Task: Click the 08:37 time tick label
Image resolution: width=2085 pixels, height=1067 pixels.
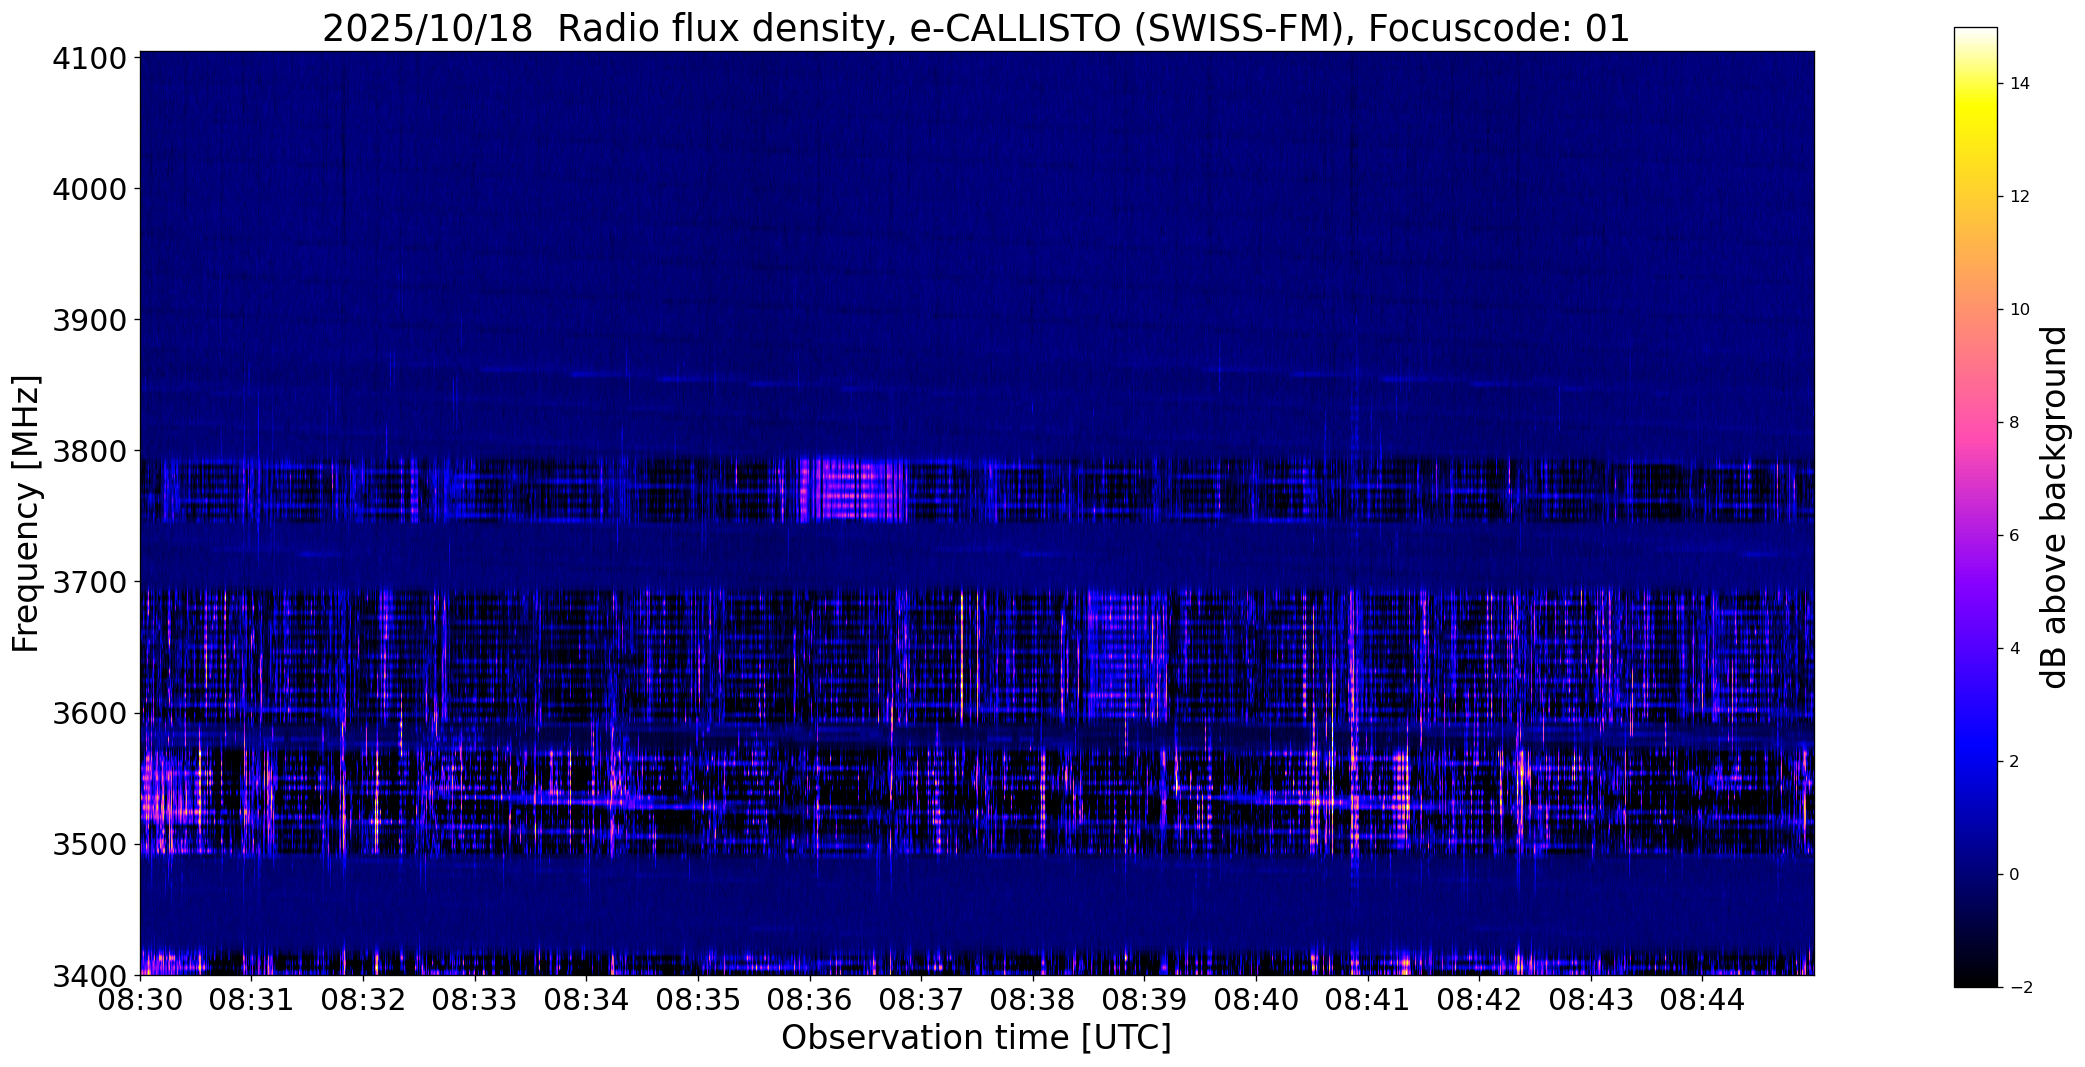Action: (922, 1000)
